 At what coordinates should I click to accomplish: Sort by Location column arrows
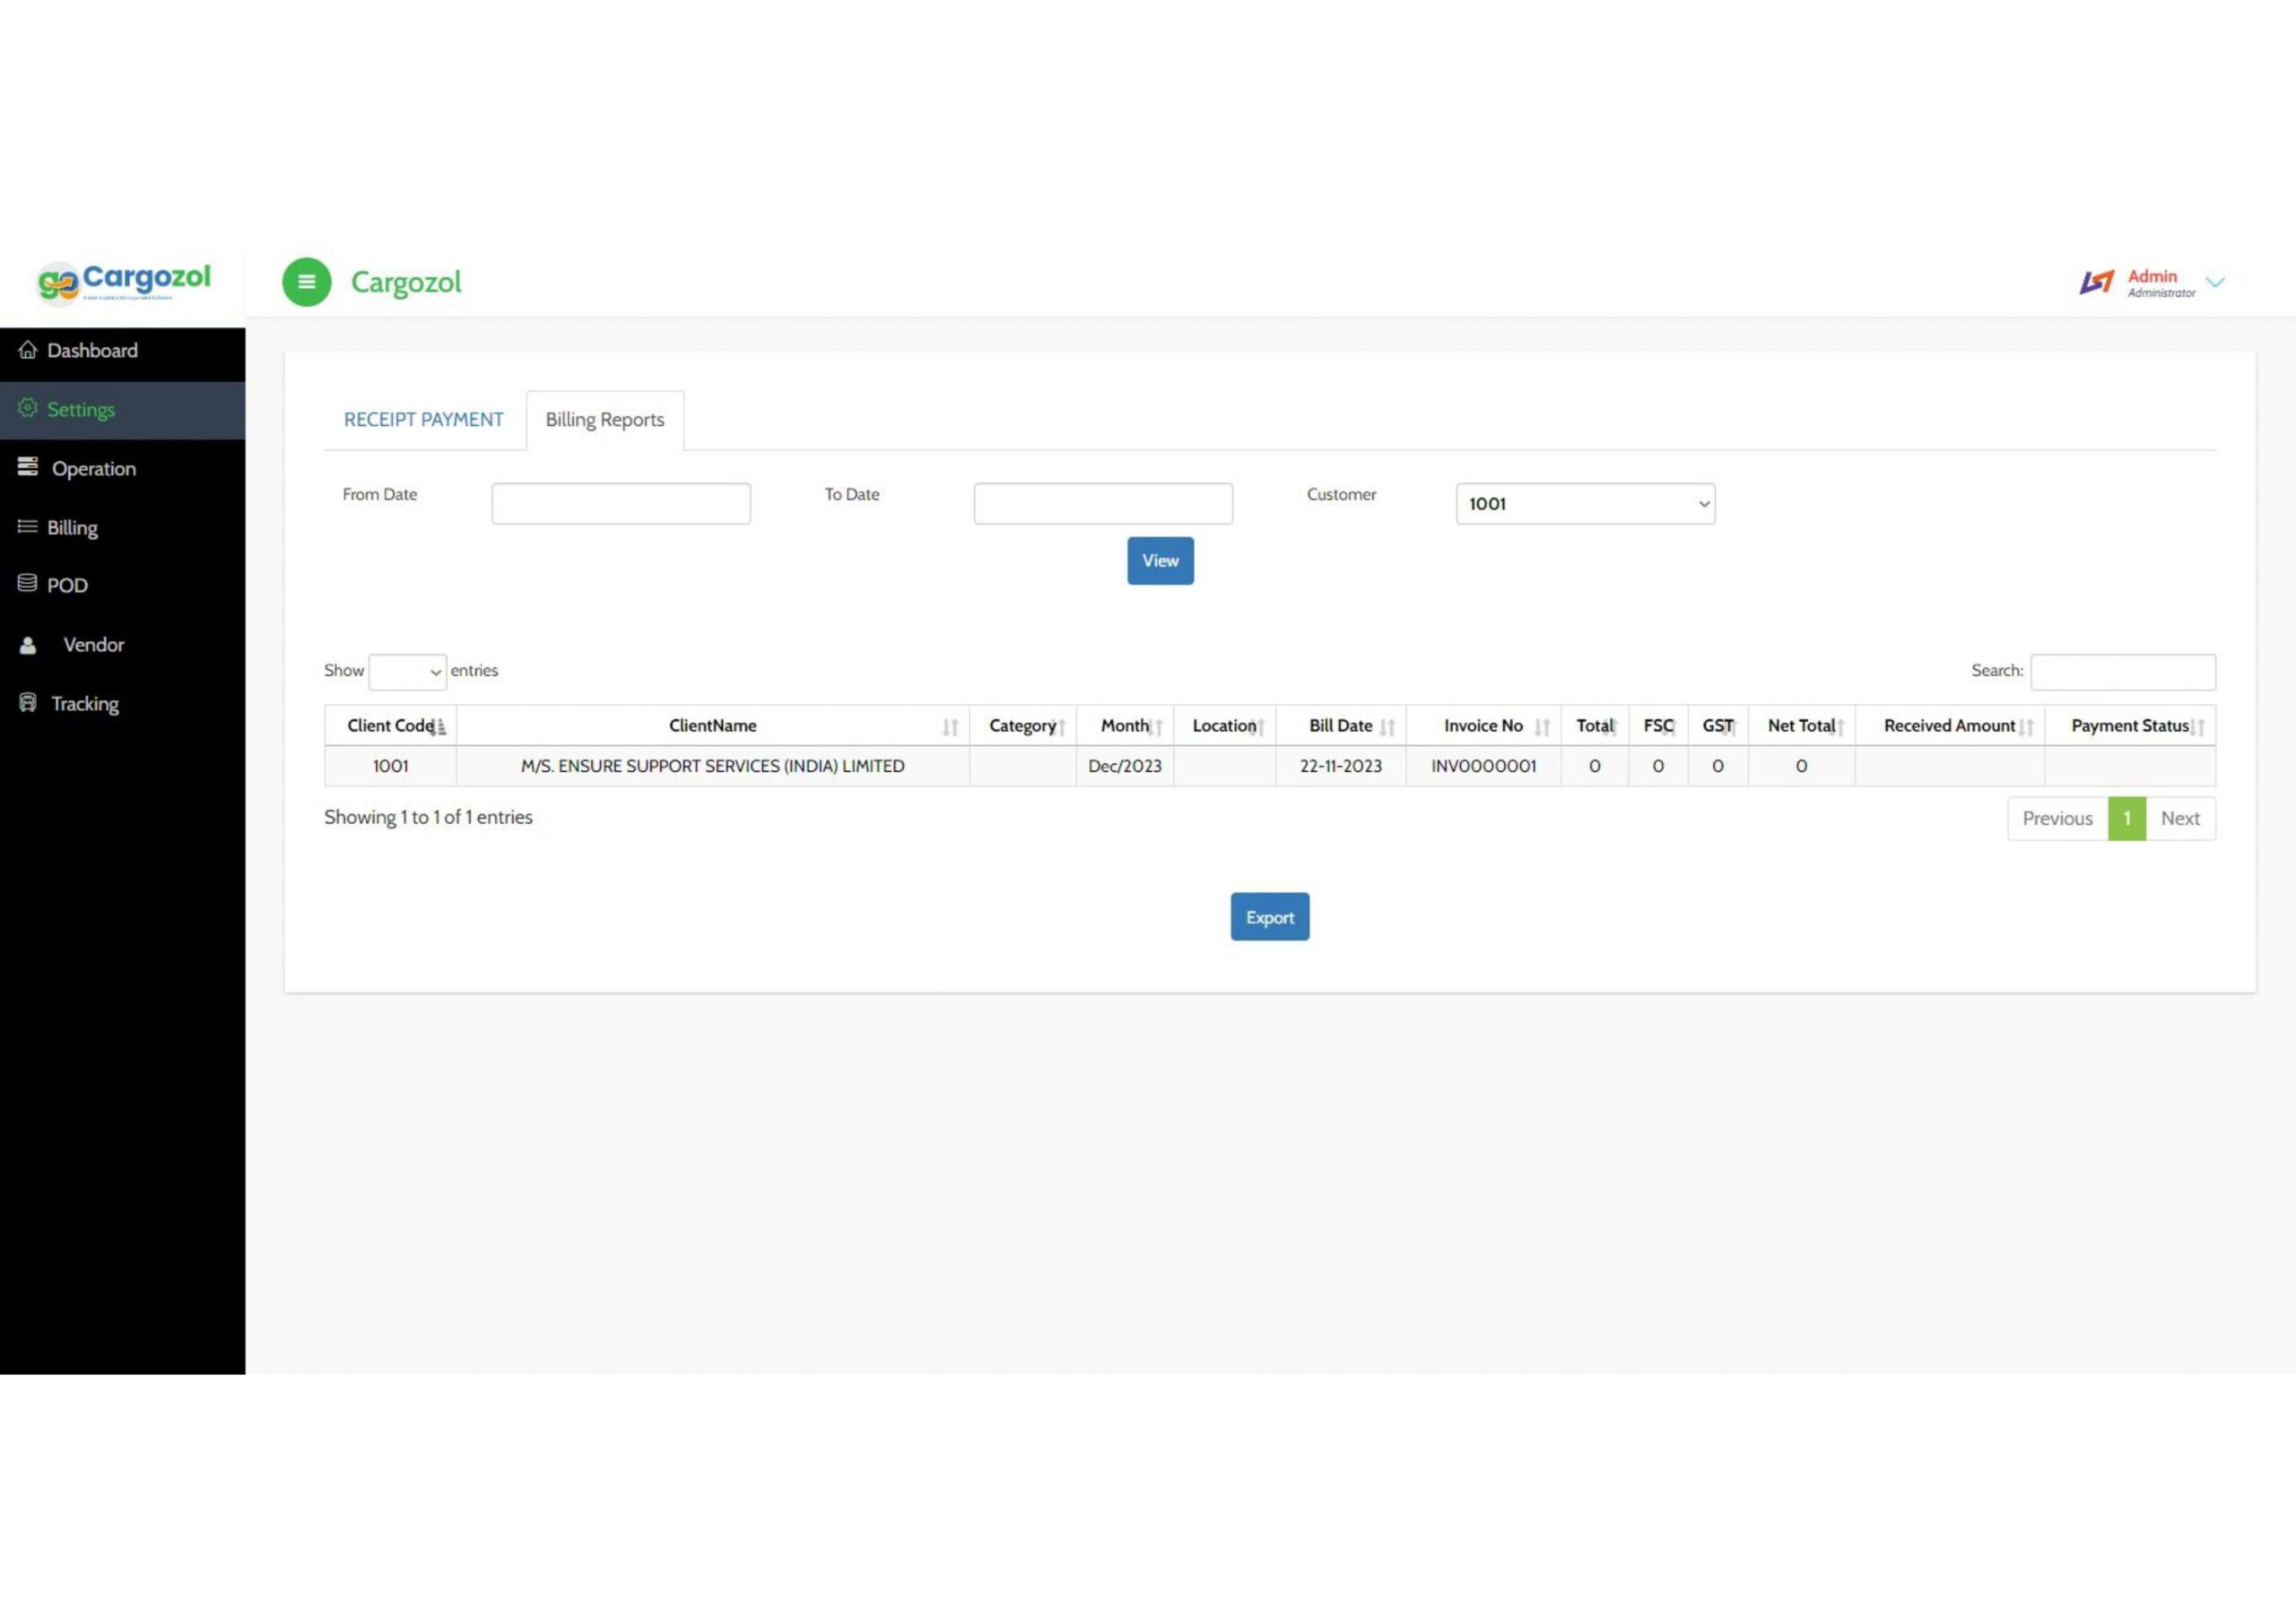[x=1257, y=727]
